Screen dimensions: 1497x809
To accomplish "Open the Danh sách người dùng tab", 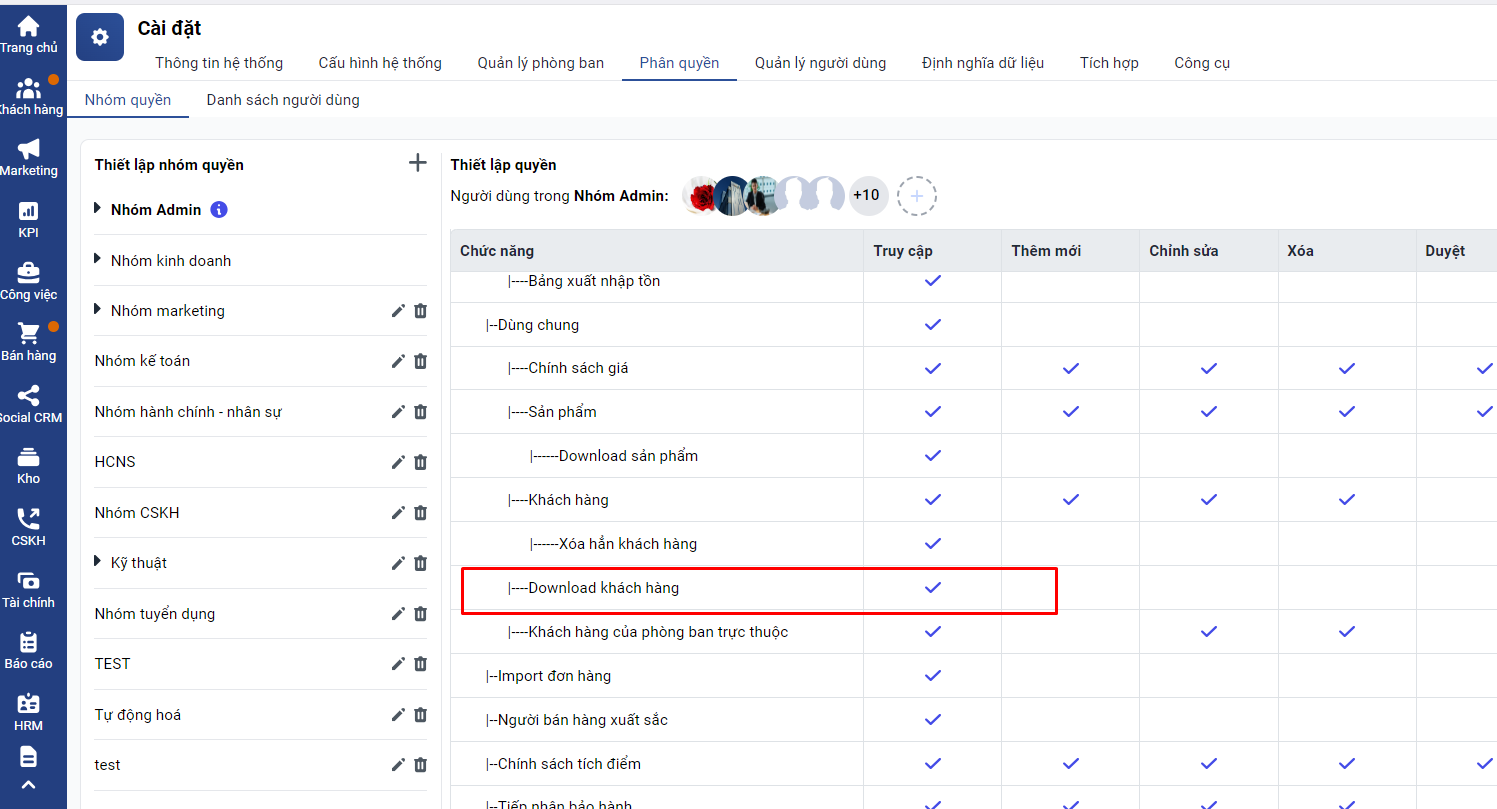I will click(283, 100).
